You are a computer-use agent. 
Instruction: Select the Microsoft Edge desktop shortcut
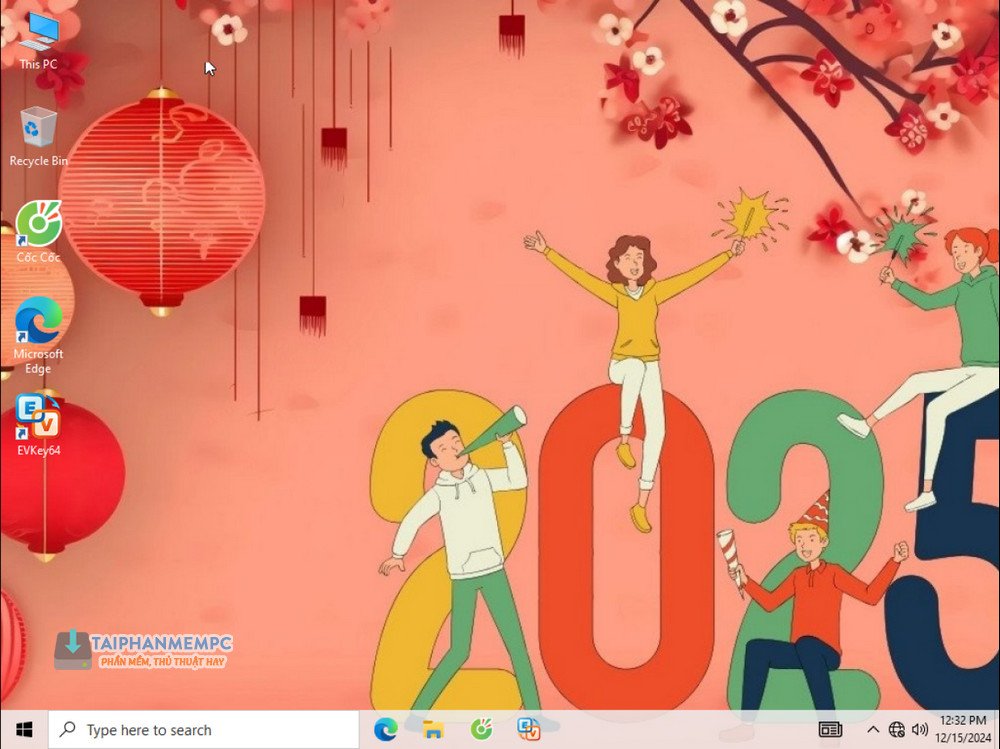click(x=38, y=333)
